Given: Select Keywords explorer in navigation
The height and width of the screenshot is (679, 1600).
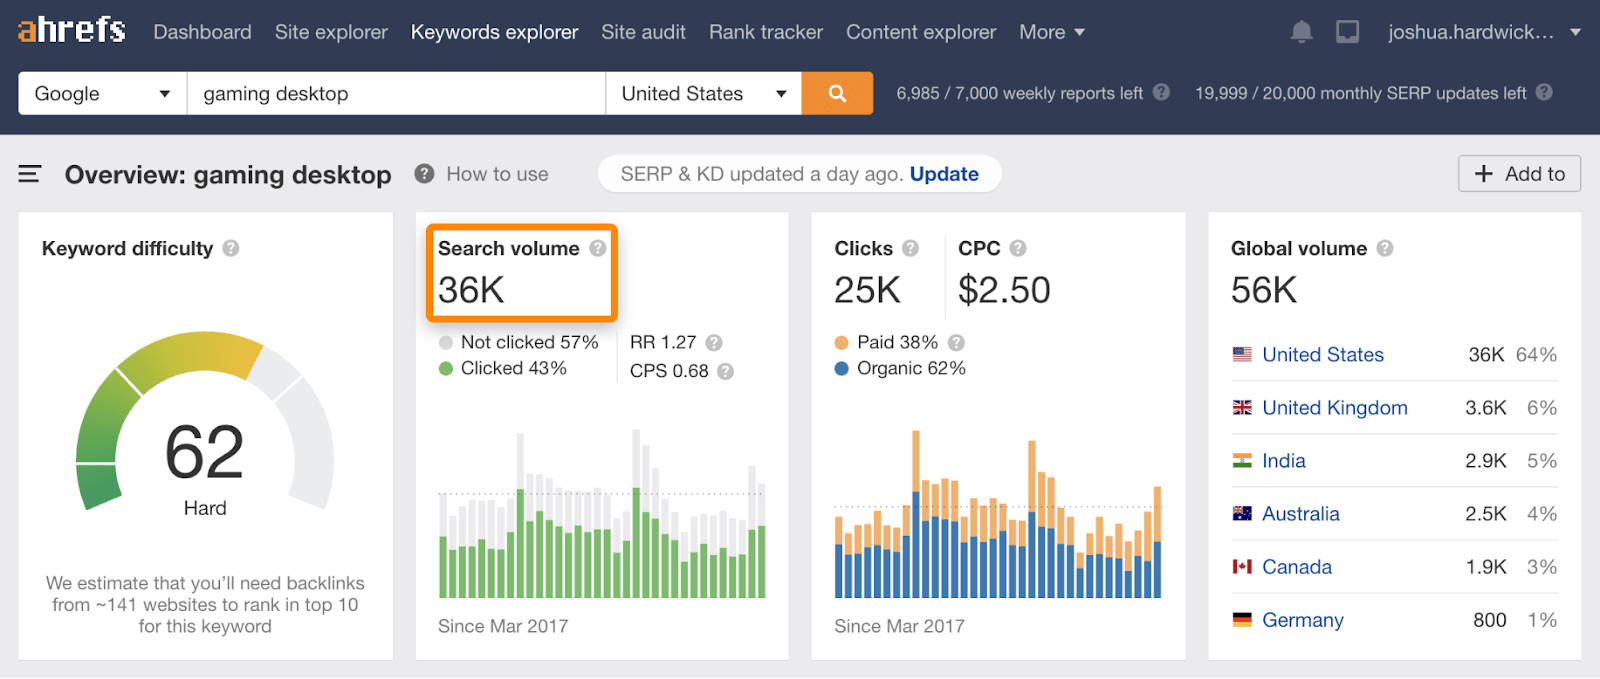Looking at the screenshot, I should click(494, 32).
